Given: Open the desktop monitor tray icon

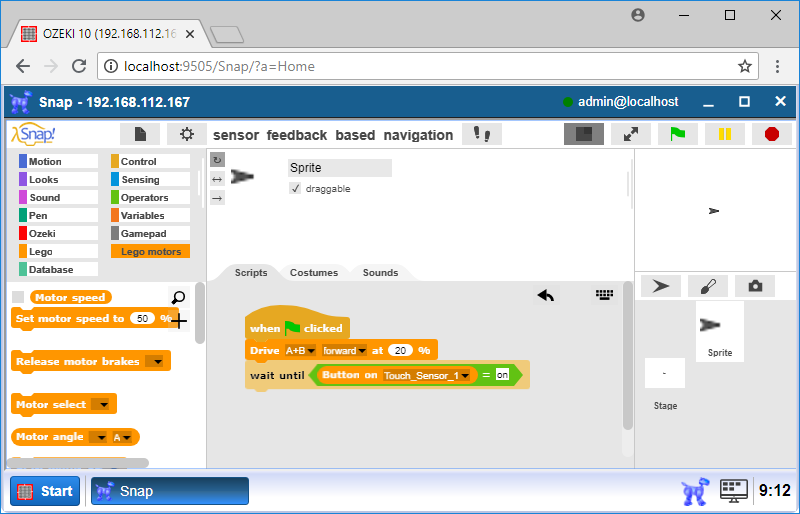Looking at the screenshot, I should click(x=734, y=490).
